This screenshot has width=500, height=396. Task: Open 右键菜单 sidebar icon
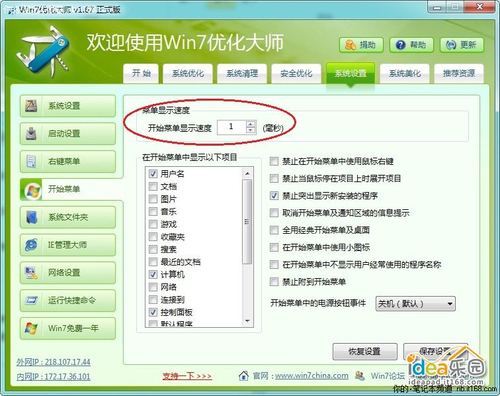click(31, 161)
